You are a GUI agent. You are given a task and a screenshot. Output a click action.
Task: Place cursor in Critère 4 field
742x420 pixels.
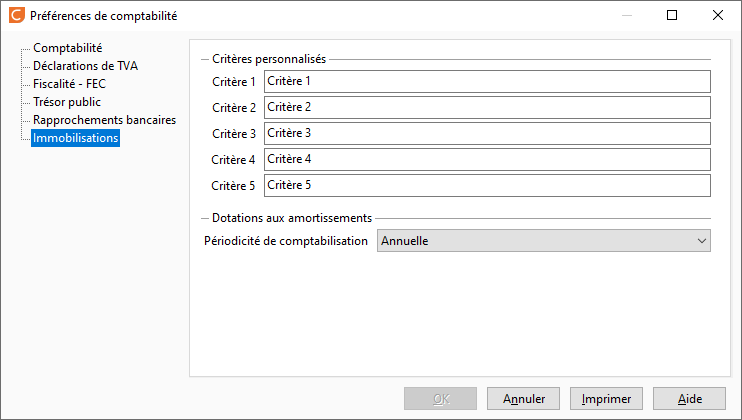tap(487, 159)
